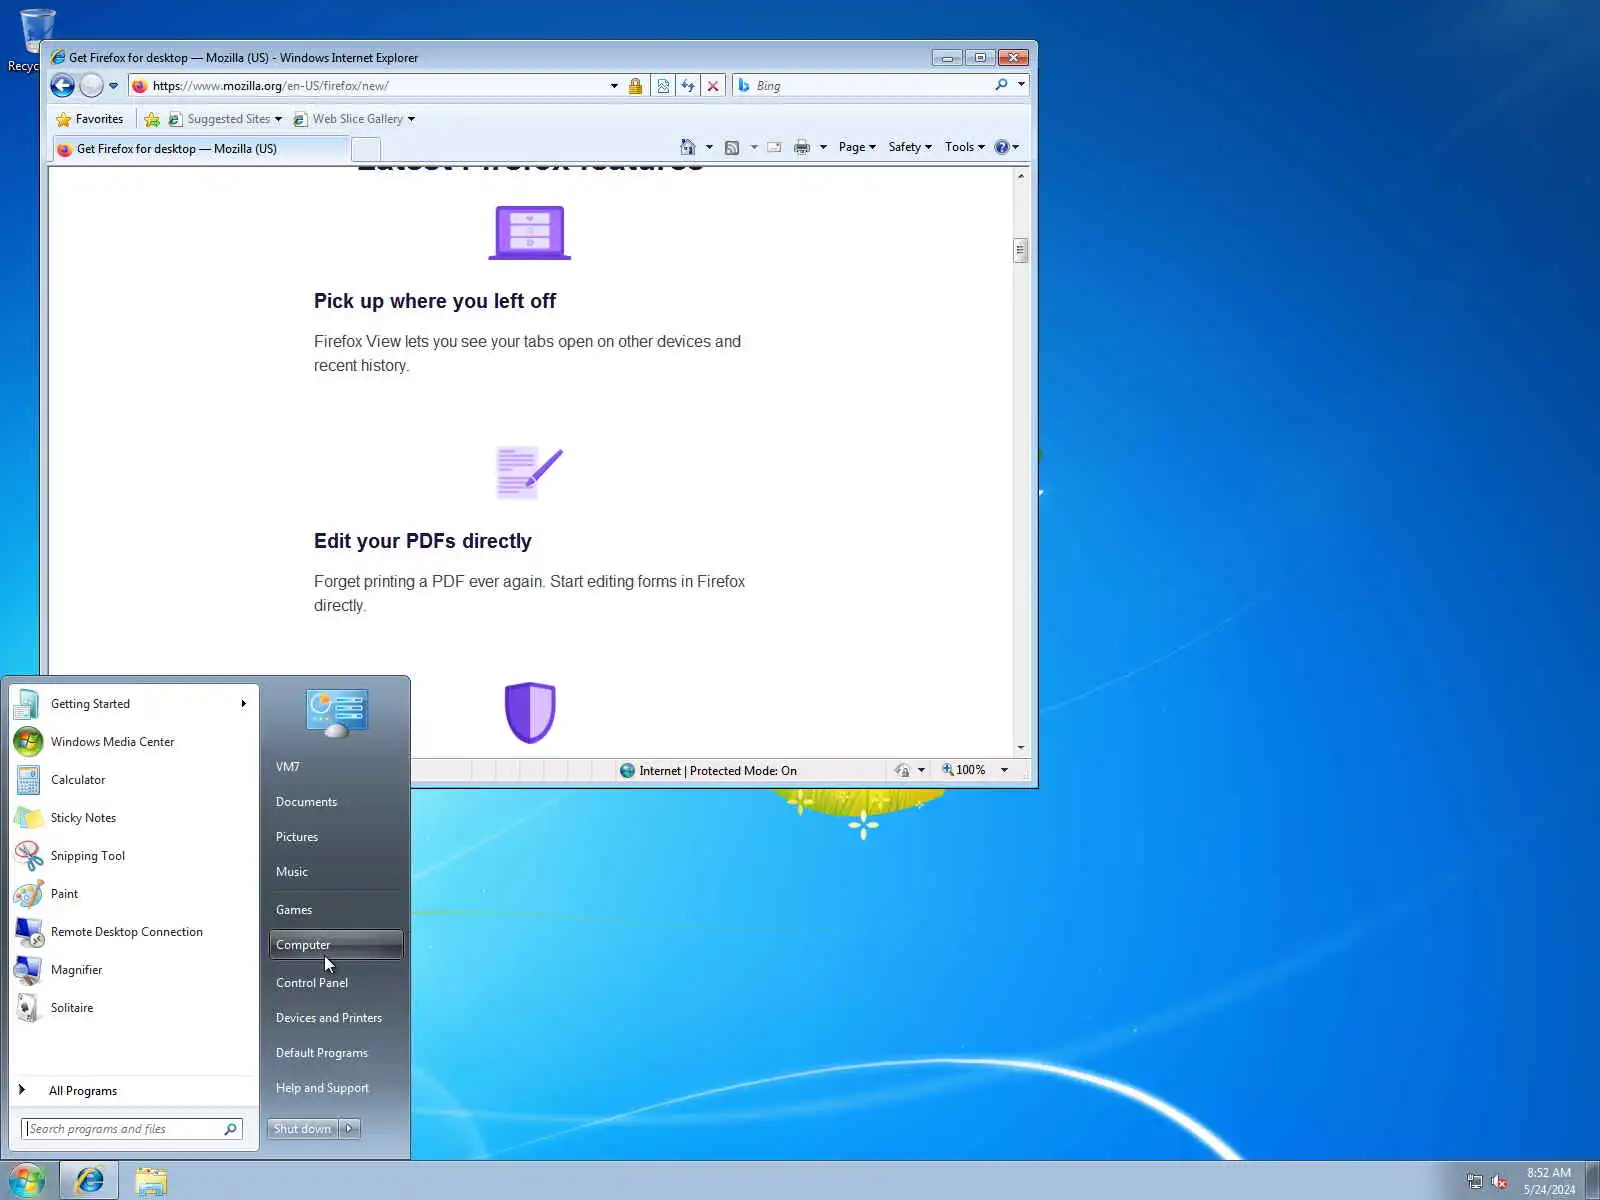1600x1200 pixels.
Task: Open Sticky Notes from Start menu
Action: coord(134,818)
